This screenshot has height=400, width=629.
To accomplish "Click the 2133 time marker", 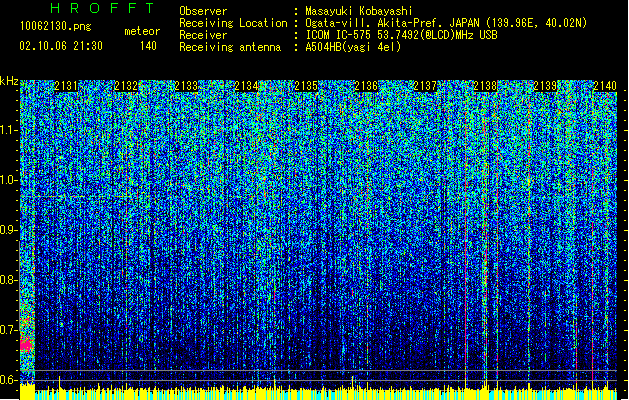I will [x=186, y=86].
